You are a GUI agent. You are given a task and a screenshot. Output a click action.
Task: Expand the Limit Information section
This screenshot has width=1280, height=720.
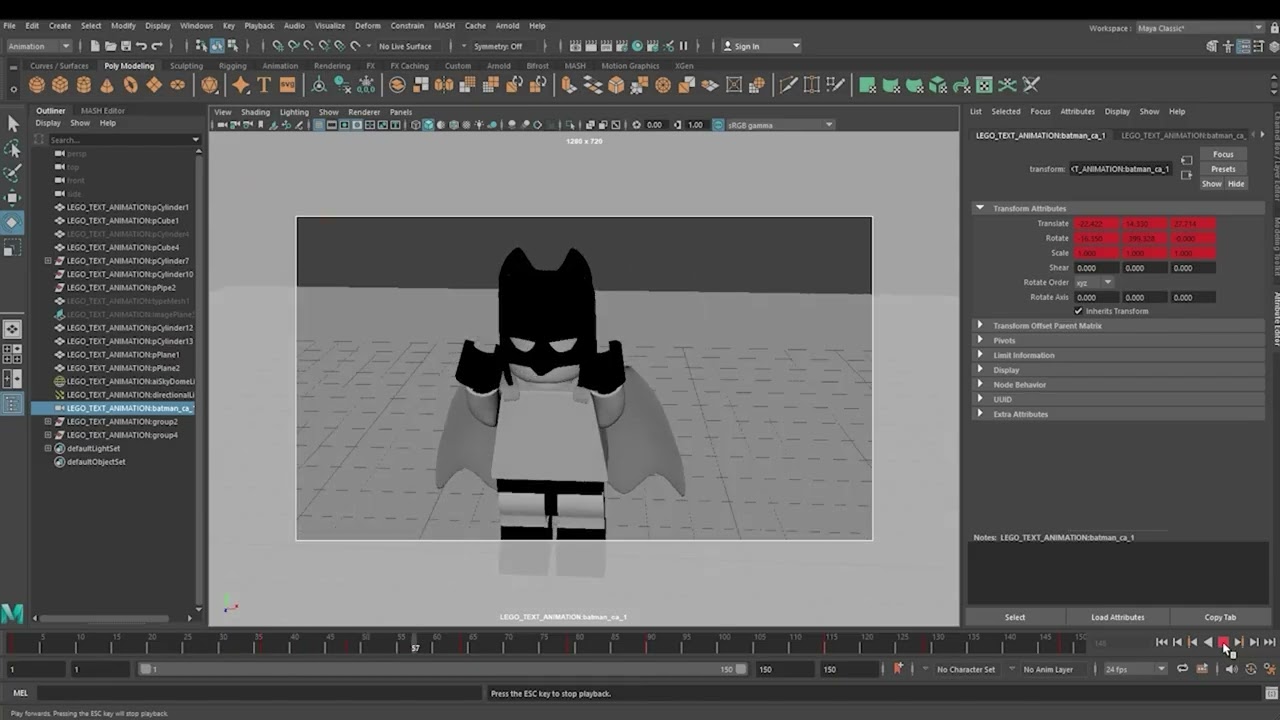(x=980, y=355)
